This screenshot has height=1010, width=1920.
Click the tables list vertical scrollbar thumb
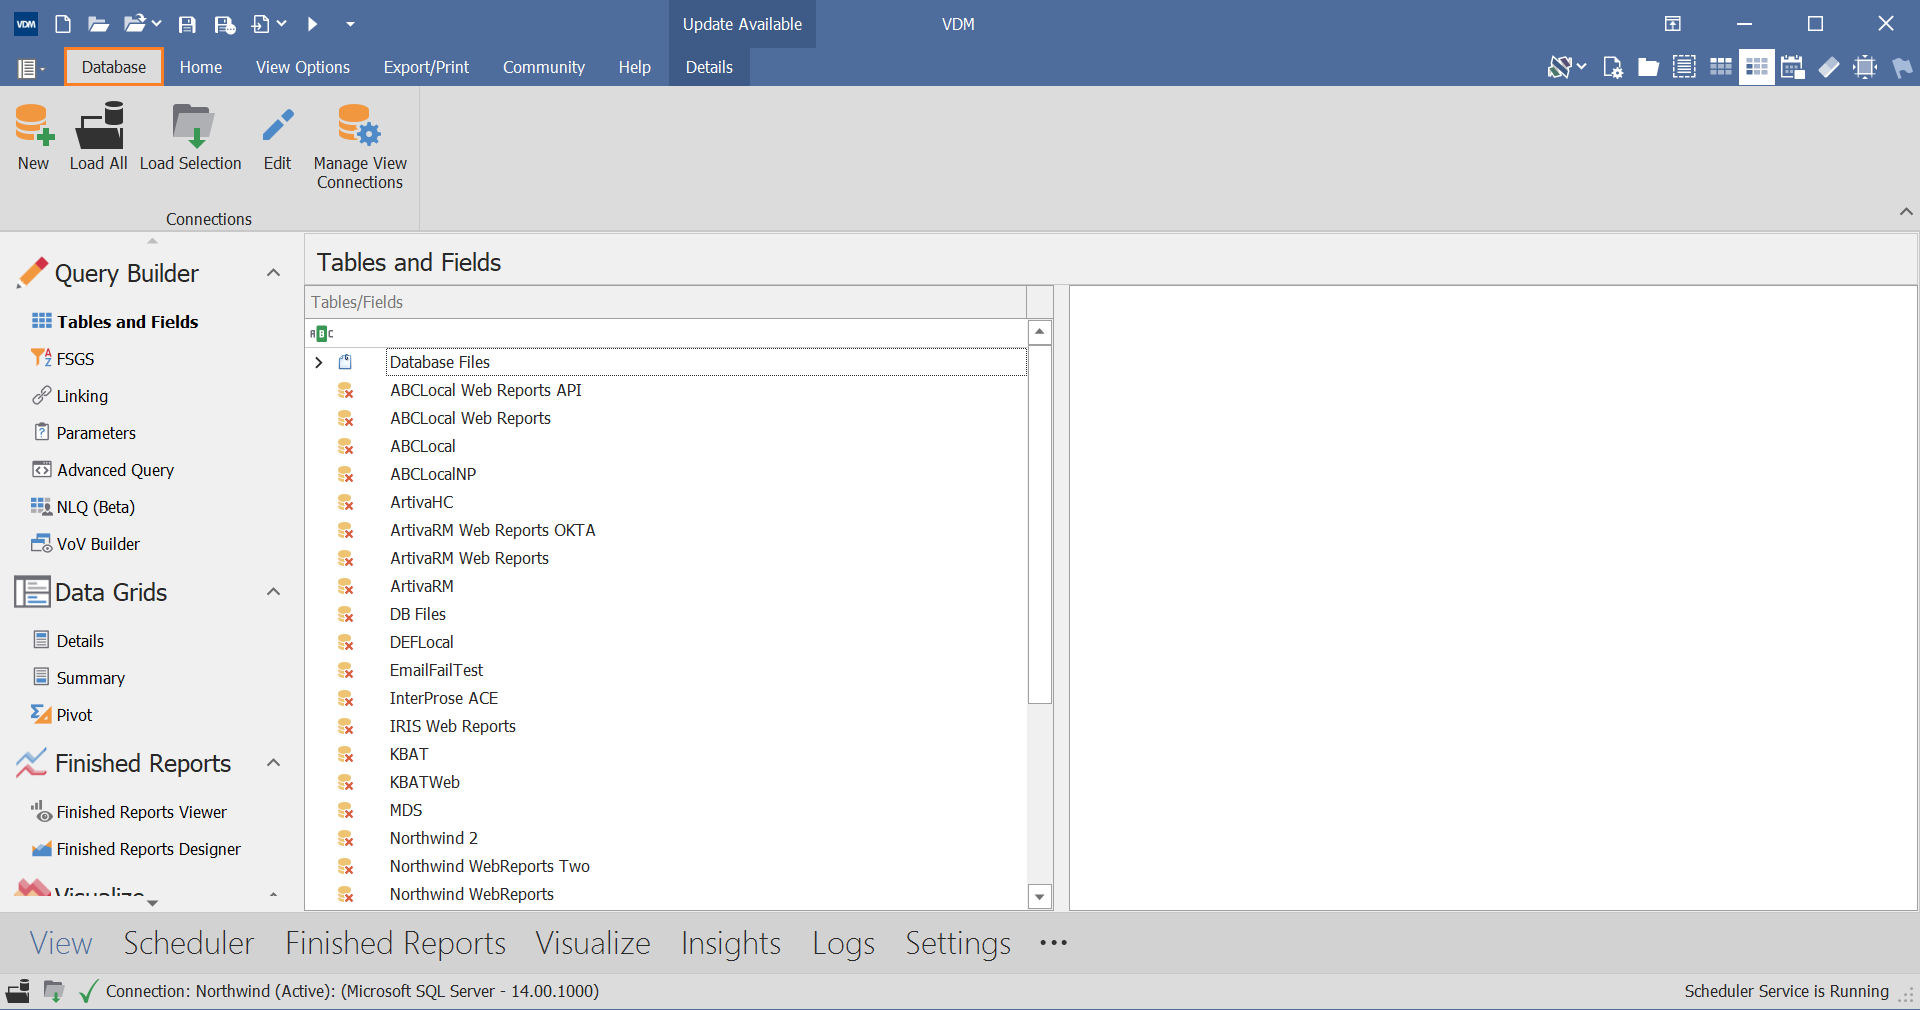point(1040,524)
